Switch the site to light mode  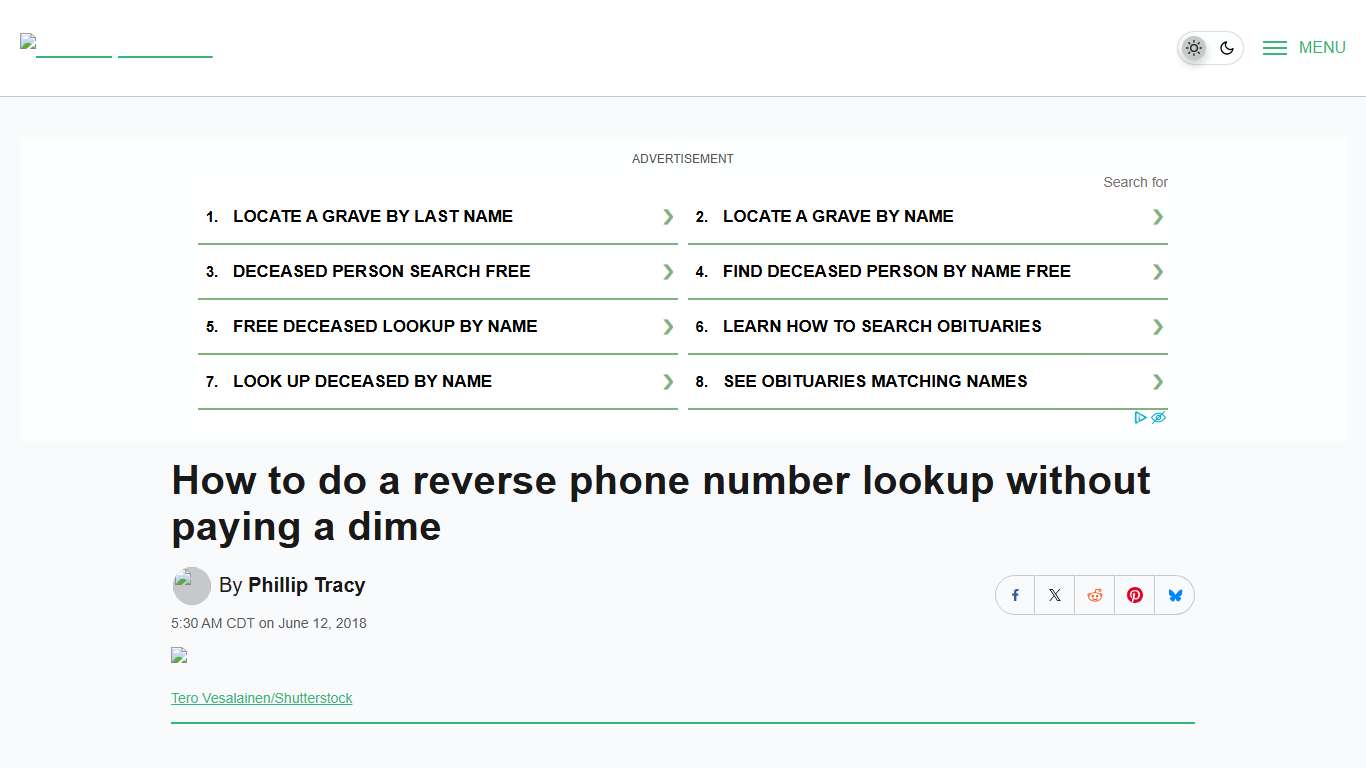tap(1194, 47)
